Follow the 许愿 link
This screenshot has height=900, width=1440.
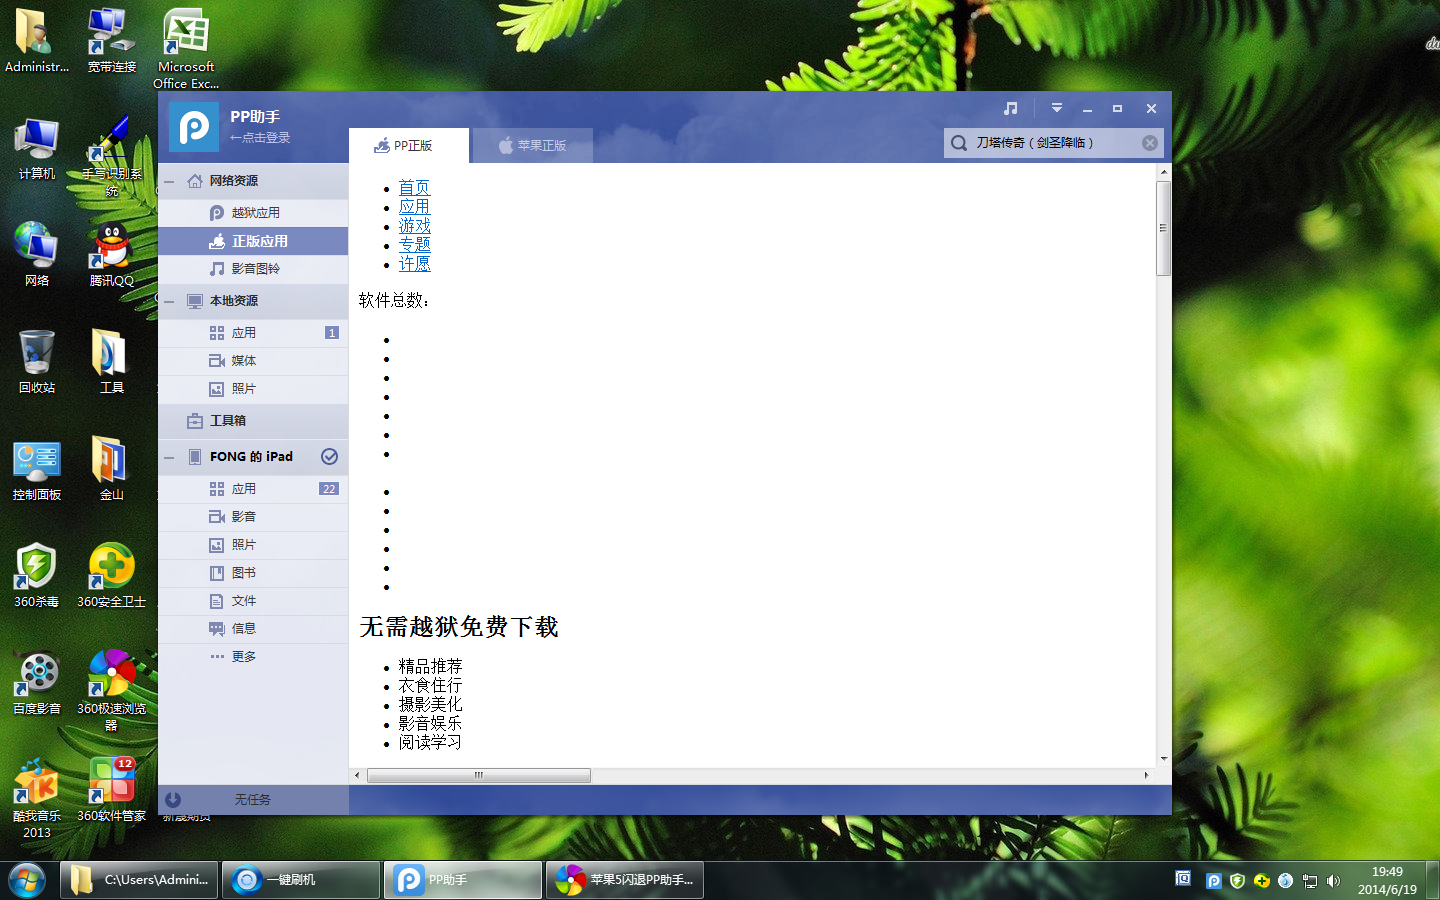point(414,264)
